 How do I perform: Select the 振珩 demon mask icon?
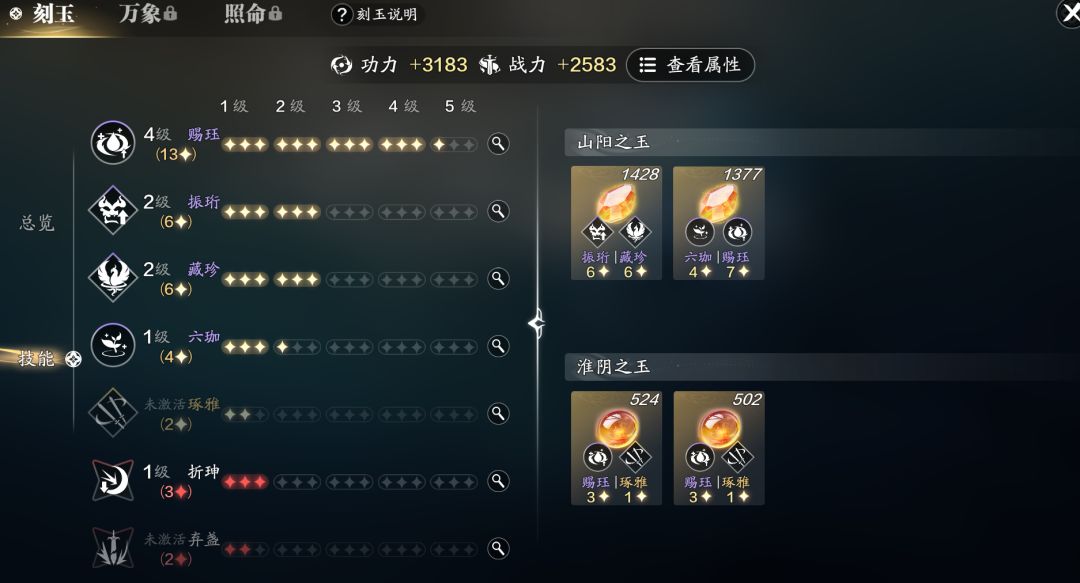pyautogui.click(x=113, y=210)
